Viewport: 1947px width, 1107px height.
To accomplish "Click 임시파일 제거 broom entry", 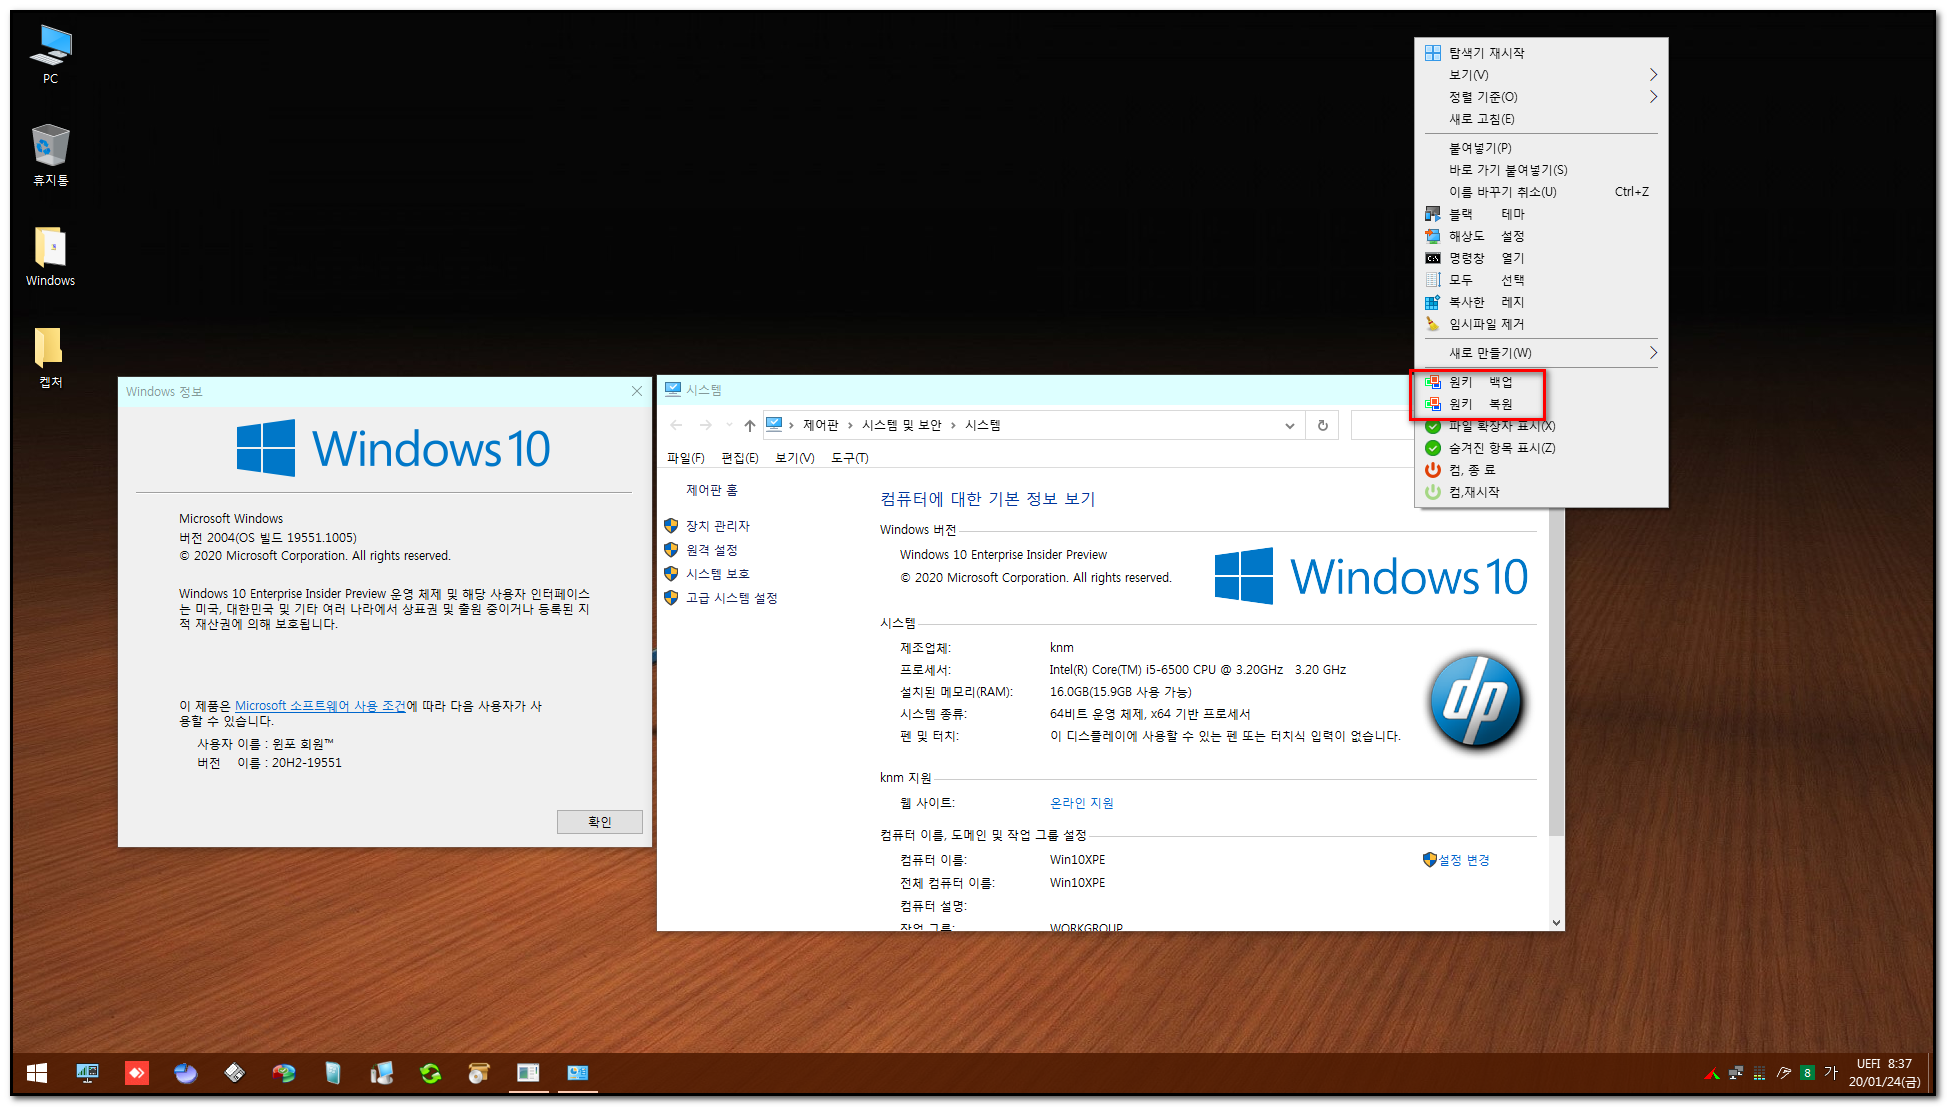I will (x=1541, y=324).
